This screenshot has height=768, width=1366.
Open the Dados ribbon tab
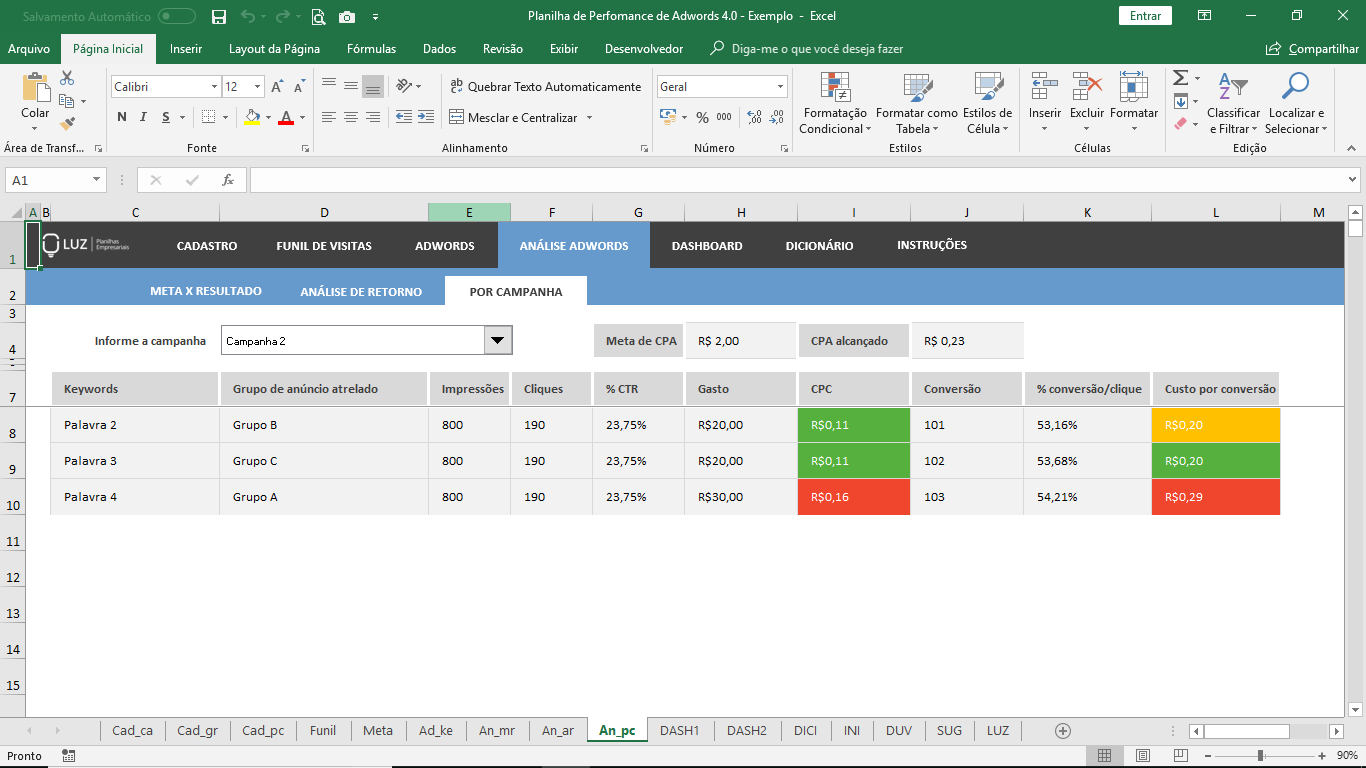click(x=439, y=49)
